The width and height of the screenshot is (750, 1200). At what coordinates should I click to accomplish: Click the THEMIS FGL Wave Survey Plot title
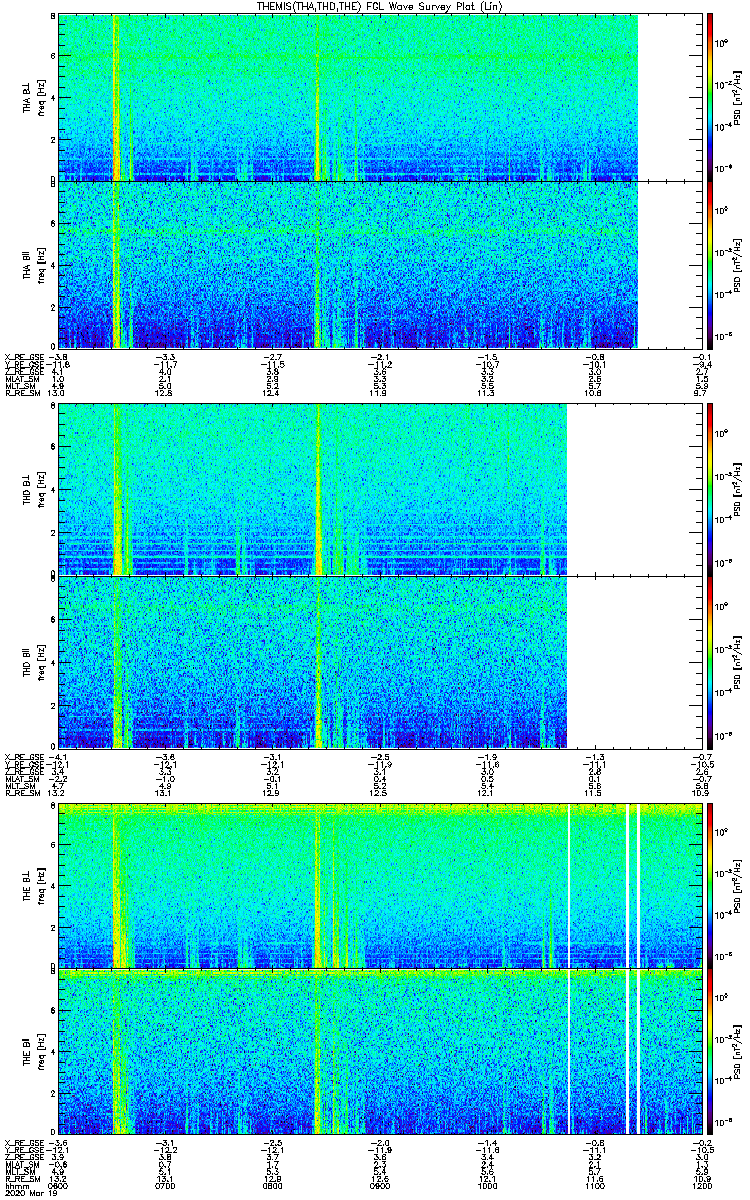[379, 7]
